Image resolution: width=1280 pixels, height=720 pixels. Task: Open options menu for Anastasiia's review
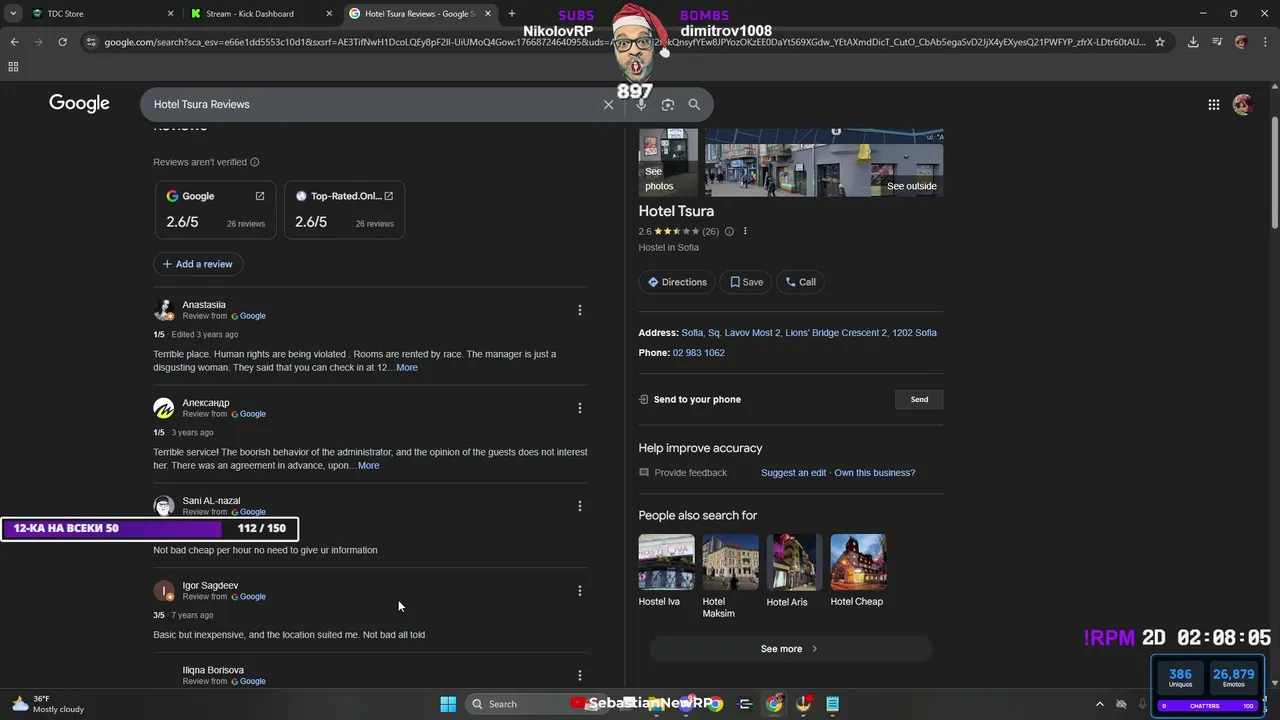(x=579, y=310)
